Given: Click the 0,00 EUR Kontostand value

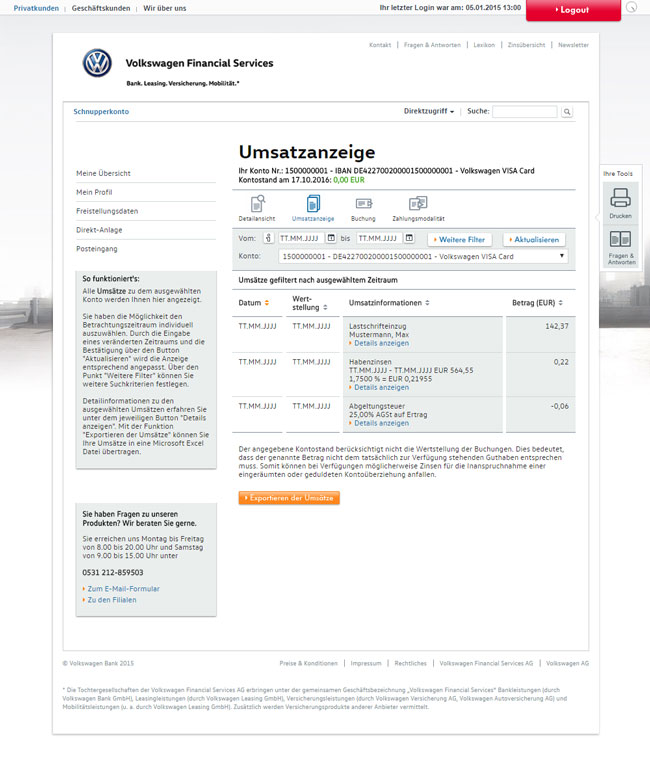Looking at the screenshot, I should tap(349, 180).
